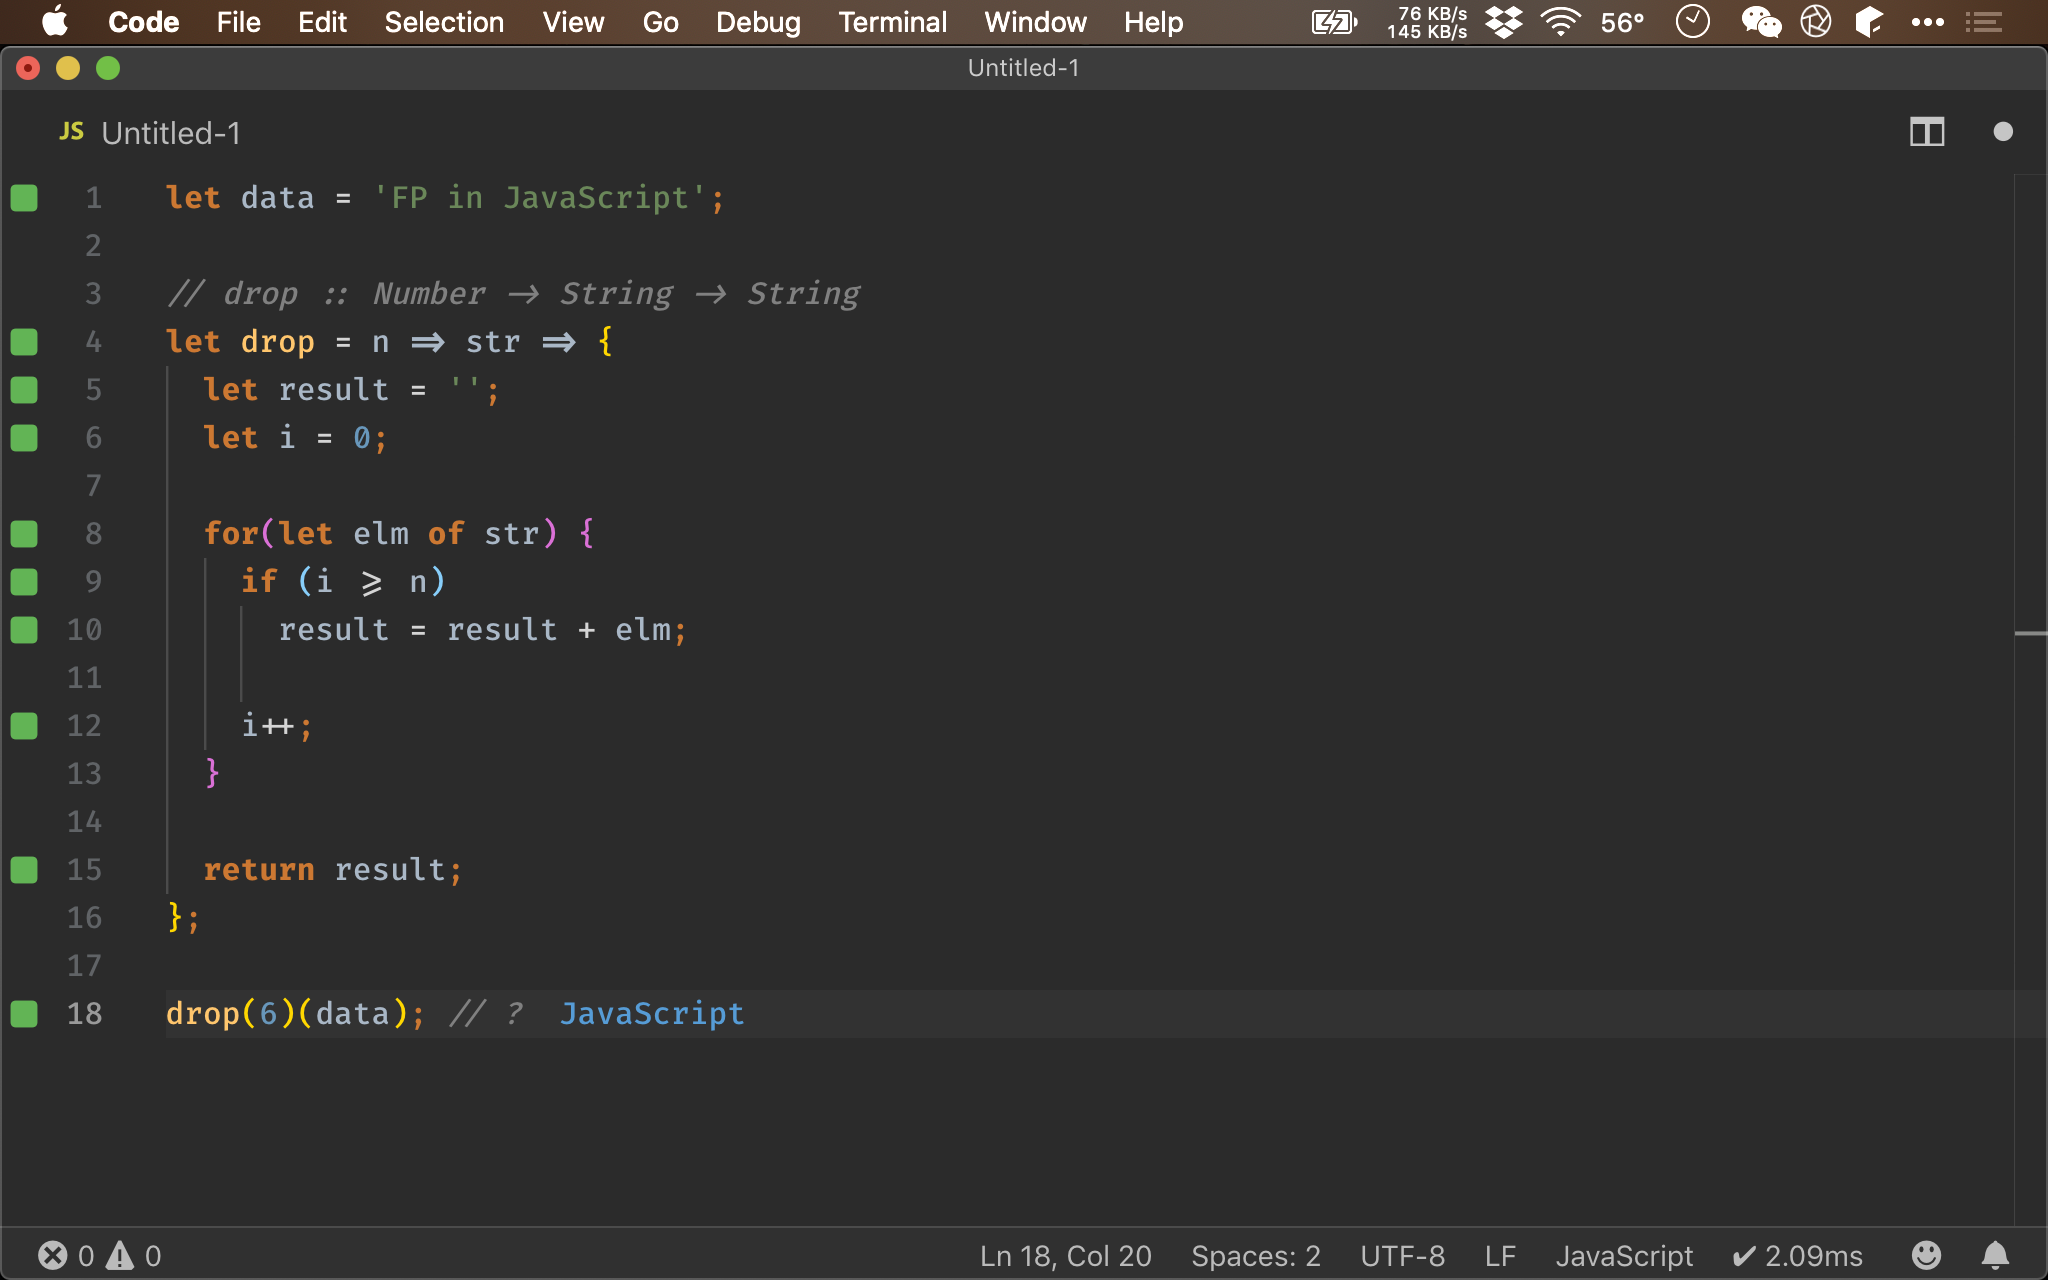Open the Code application menu
The image size is (2048, 1280).
[143, 21]
